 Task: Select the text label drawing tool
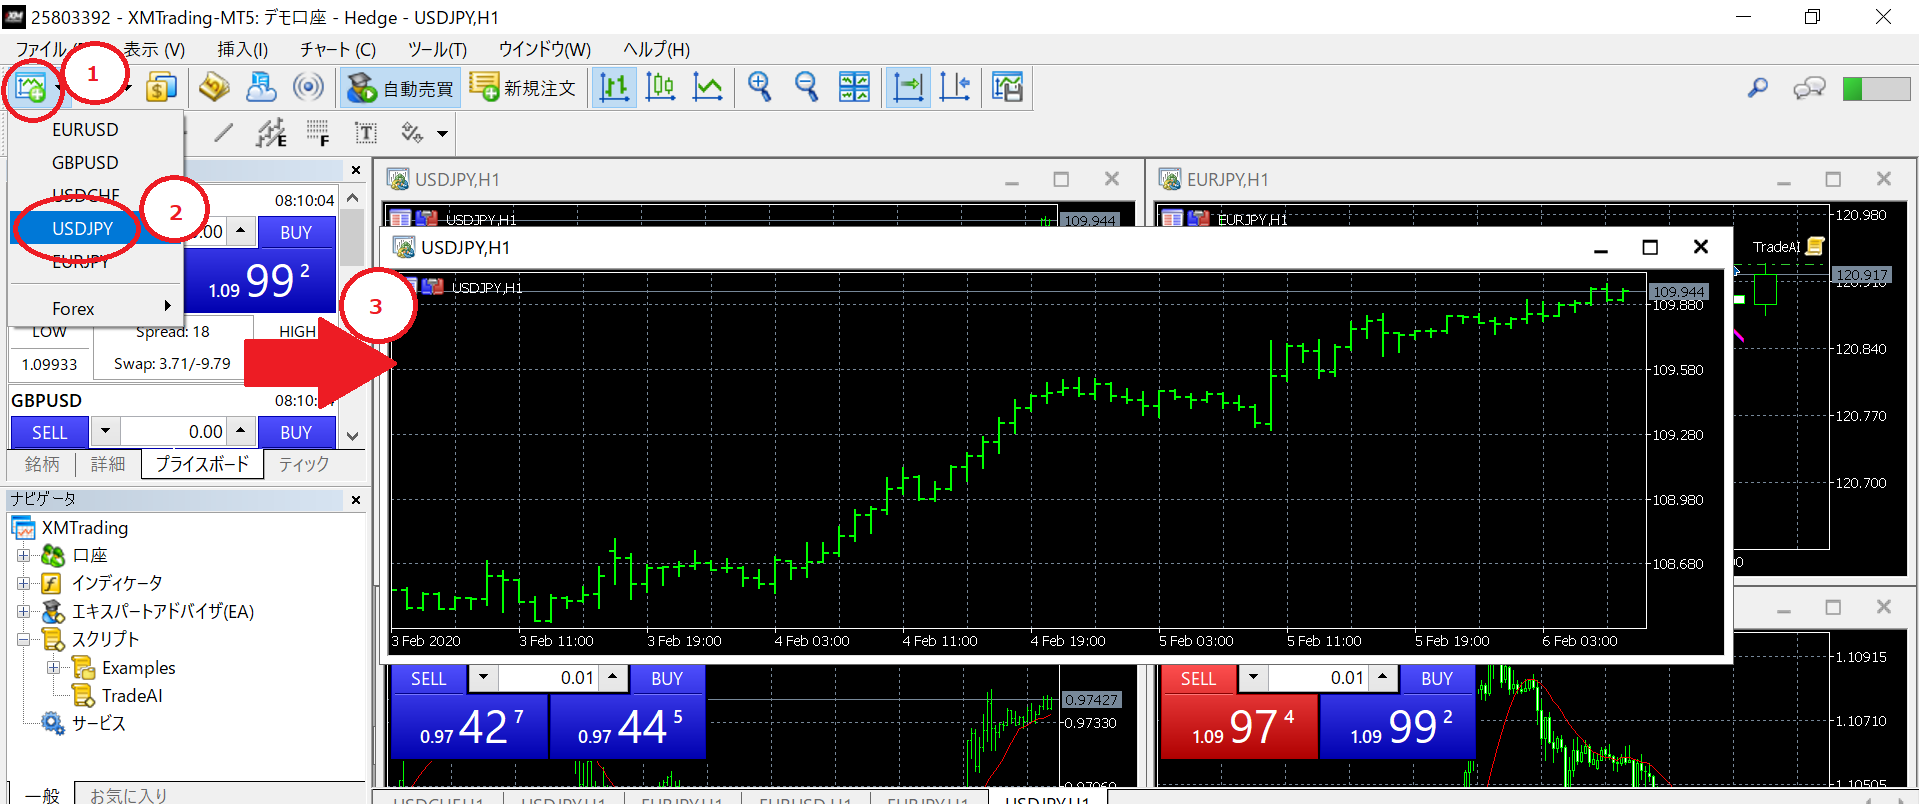[x=366, y=133]
